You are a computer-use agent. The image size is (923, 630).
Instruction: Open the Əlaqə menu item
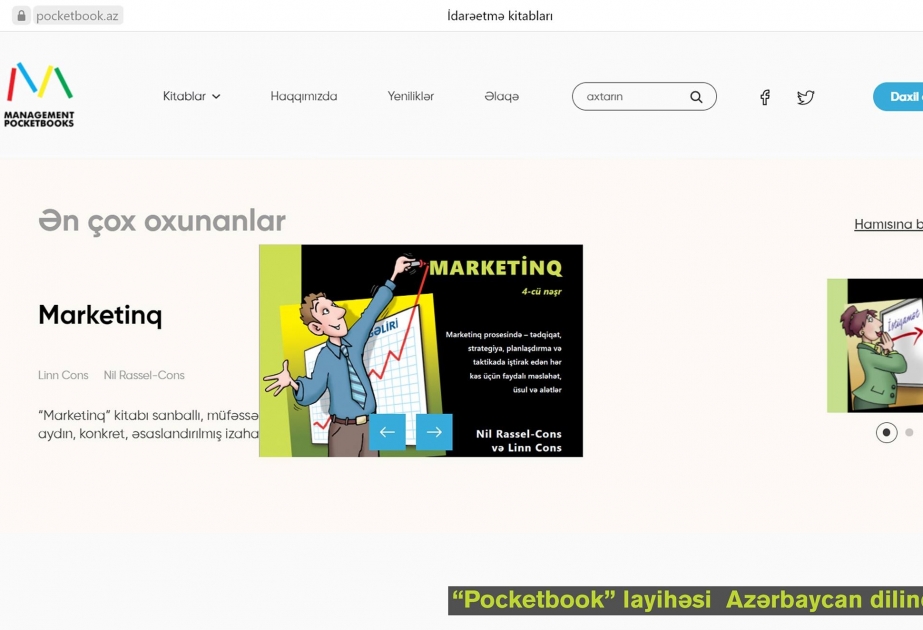click(x=502, y=96)
